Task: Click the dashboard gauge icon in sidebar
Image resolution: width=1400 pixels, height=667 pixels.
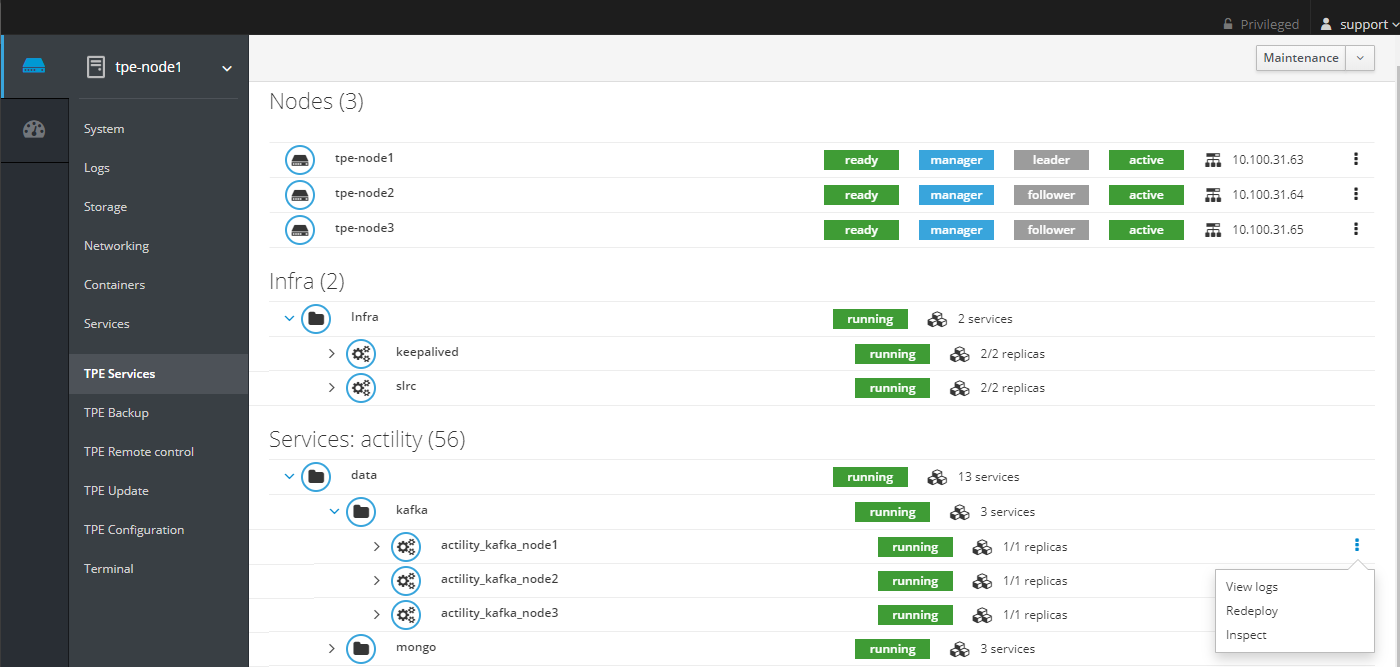Action: [34, 129]
